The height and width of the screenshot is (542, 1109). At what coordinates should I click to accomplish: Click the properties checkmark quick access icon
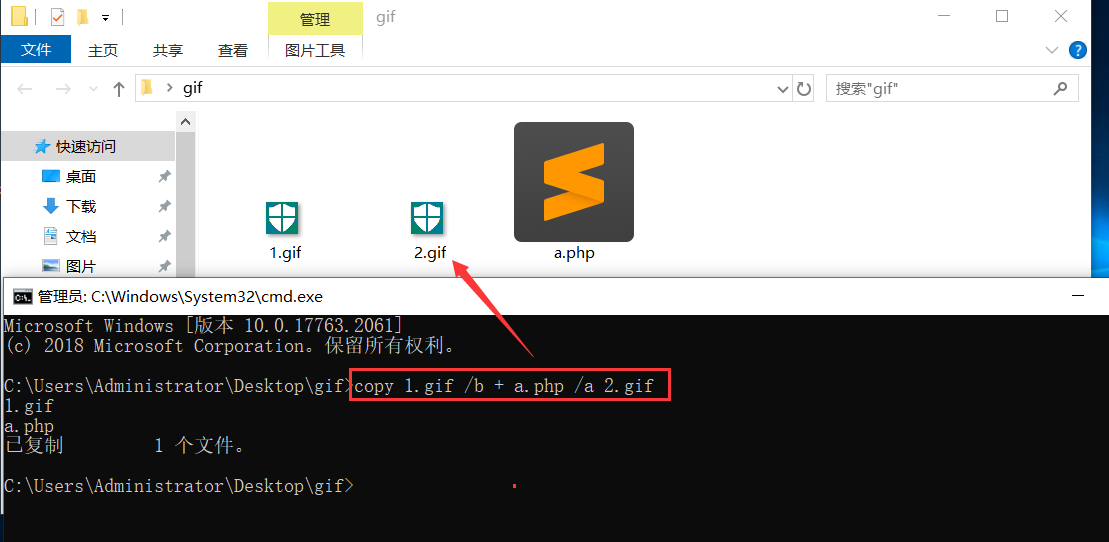click(x=57, y=17)
